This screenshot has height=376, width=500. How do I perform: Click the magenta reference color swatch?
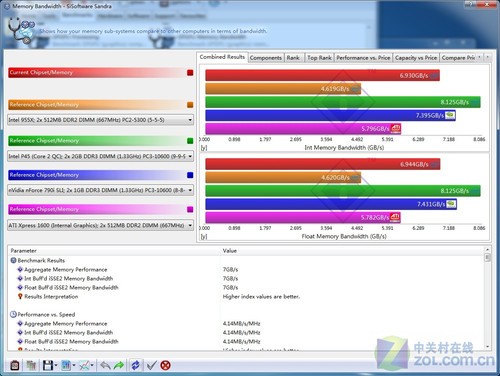[x=190, y=209]
